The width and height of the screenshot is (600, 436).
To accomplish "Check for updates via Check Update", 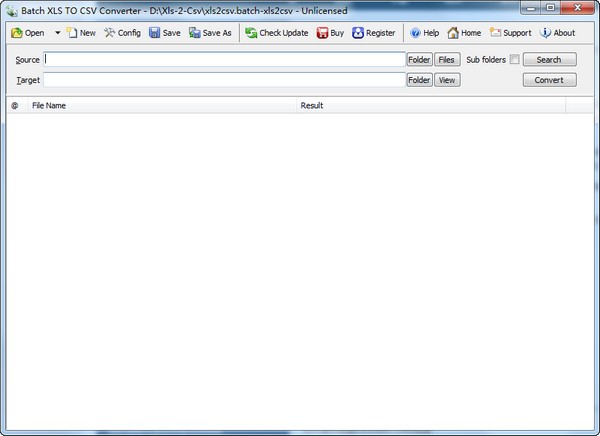I will click(x=252, y=33).
